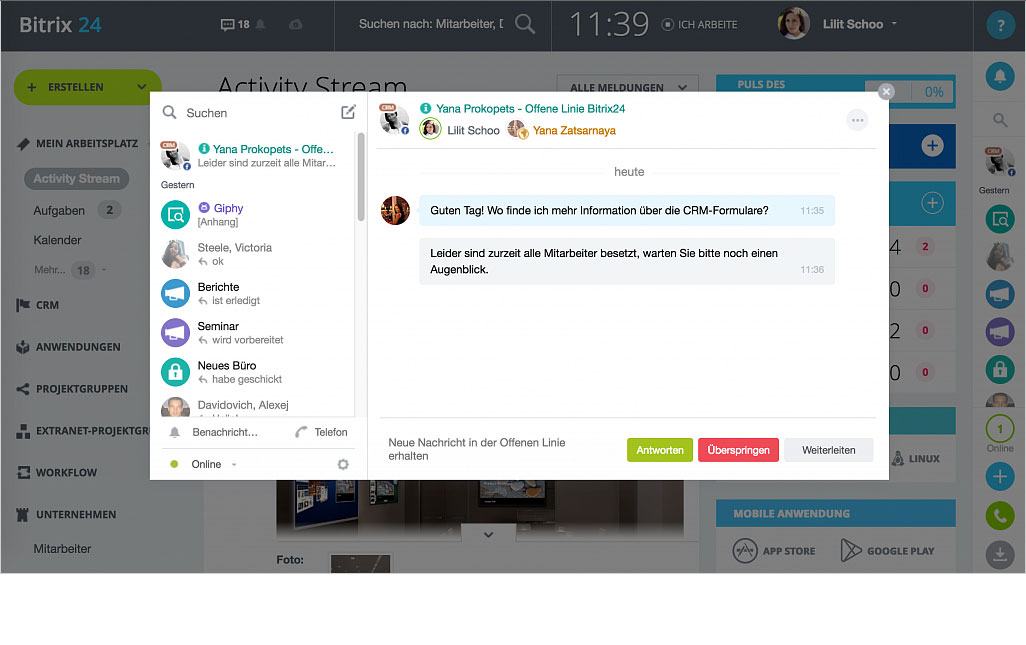1026x645 pixels.
Task: Click the green Antworten button
Action: coord(660,450)
